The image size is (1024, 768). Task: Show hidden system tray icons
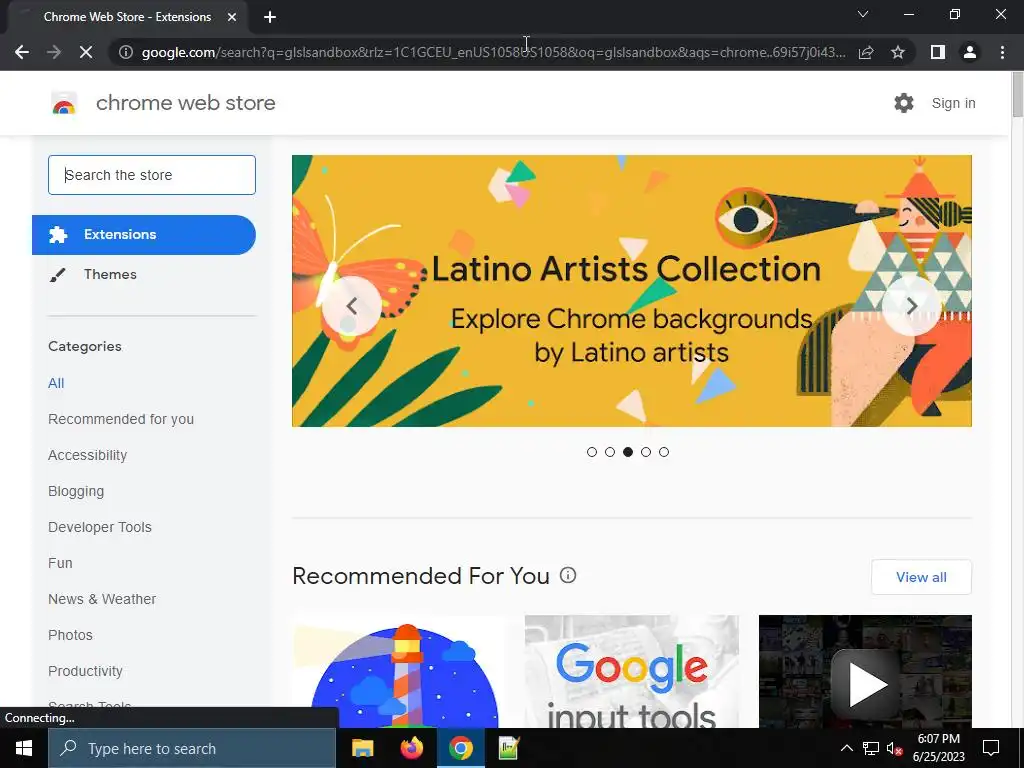click(846, 748)
